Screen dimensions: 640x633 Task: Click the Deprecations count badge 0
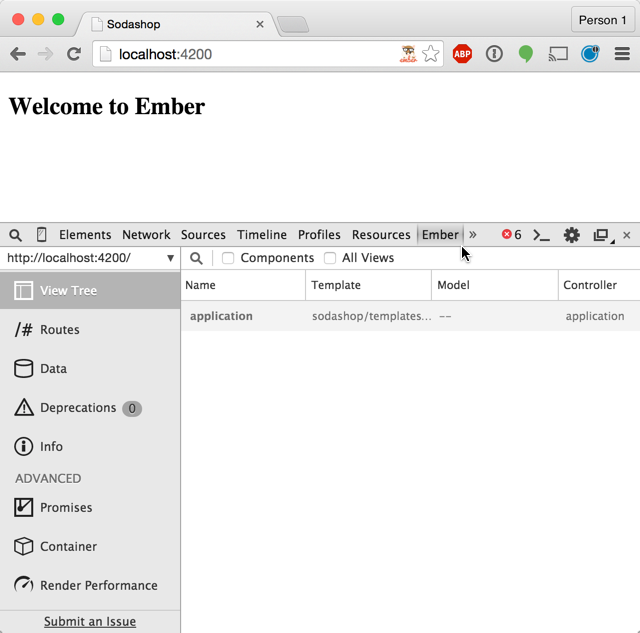(x=132, y=409)
